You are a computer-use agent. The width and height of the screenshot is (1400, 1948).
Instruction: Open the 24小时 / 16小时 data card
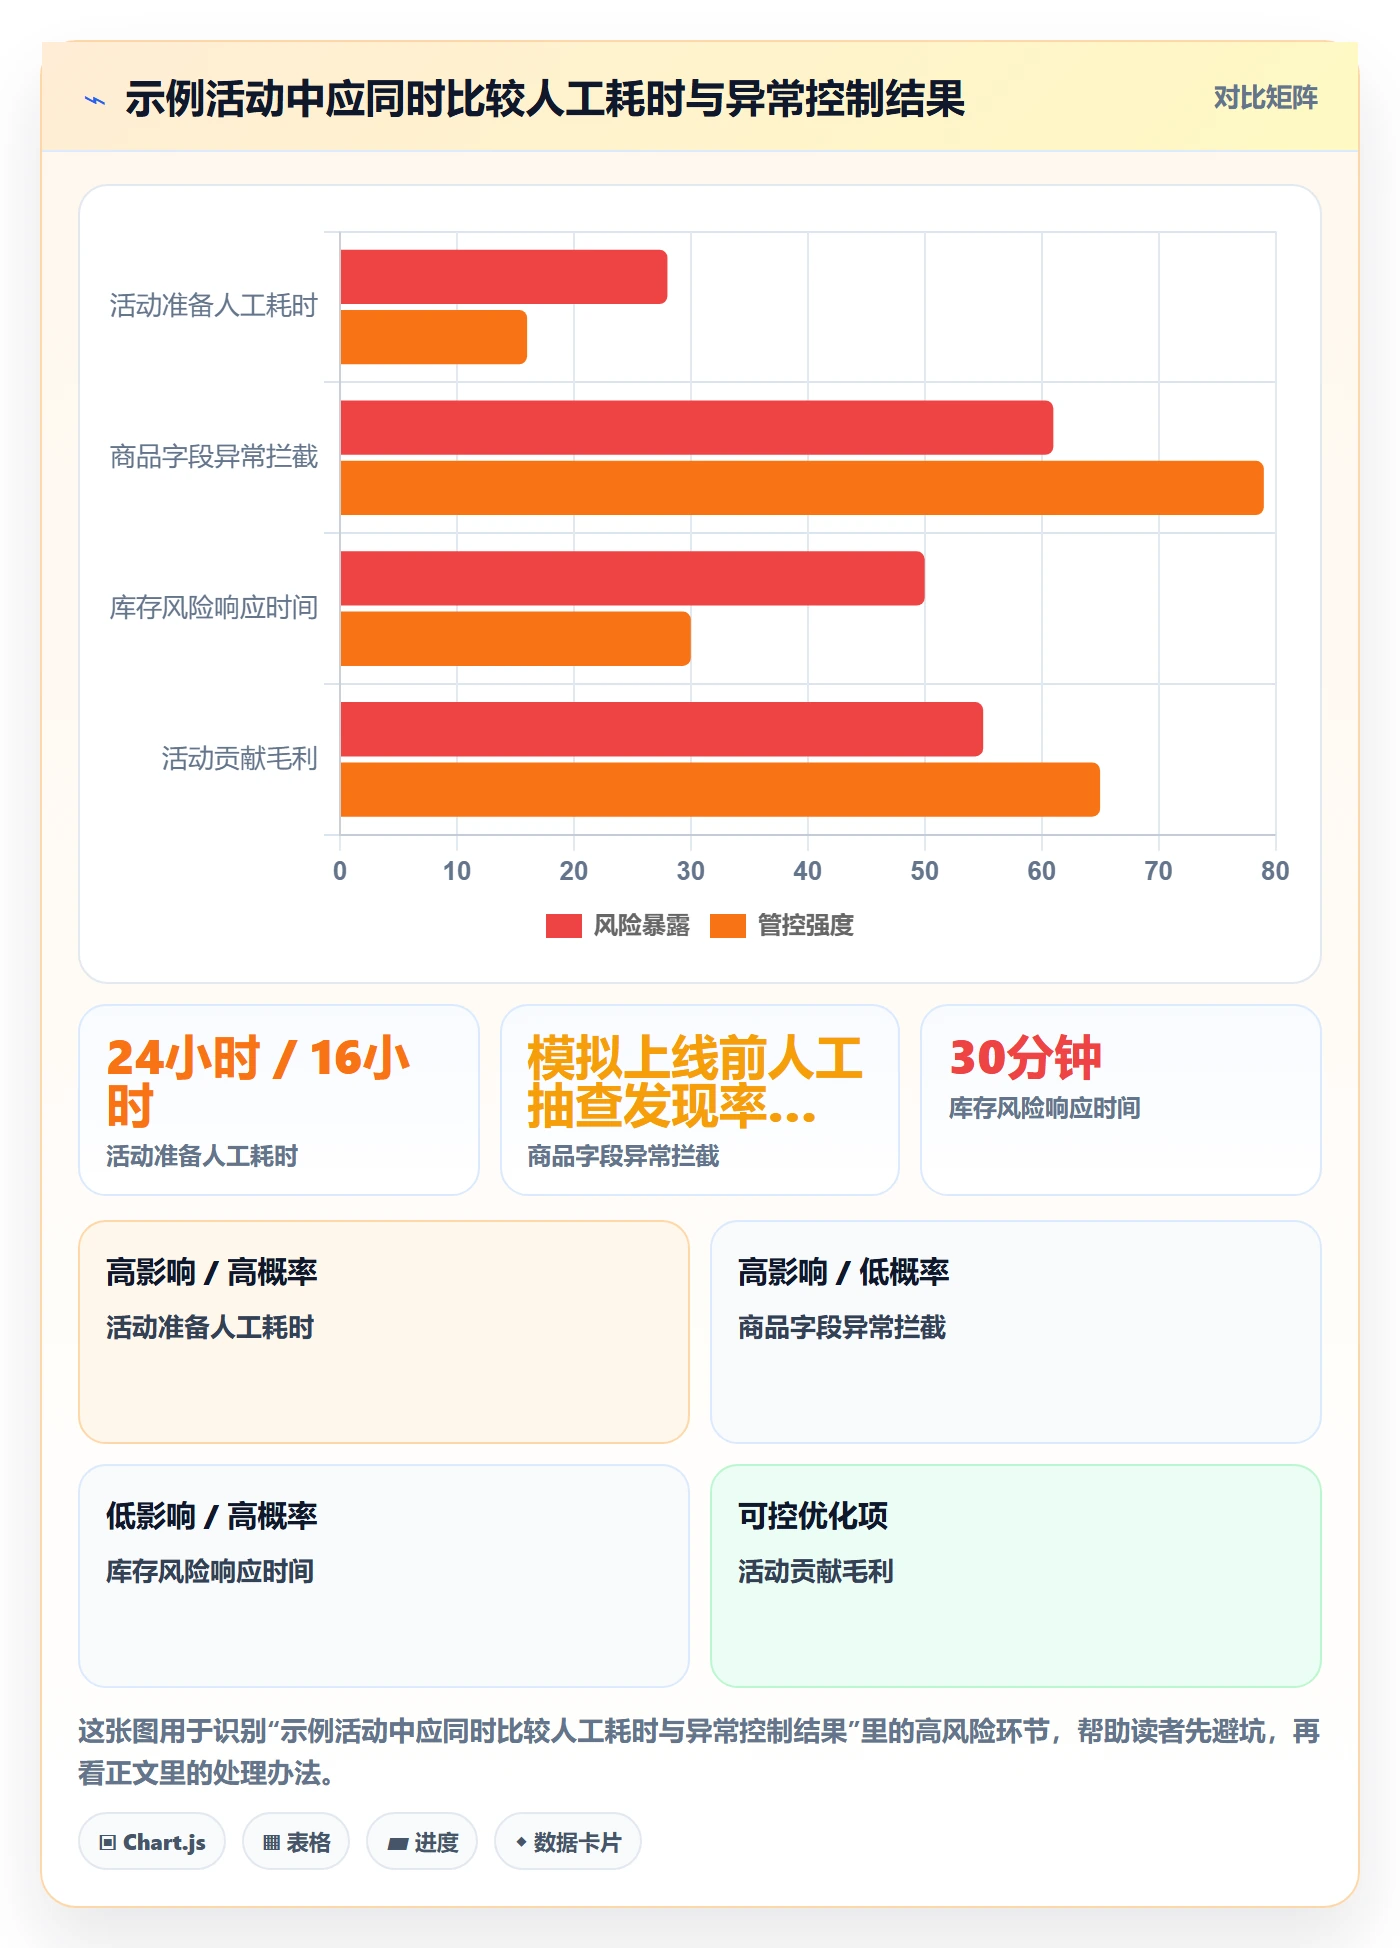pyautogui.click(x=279, y=1100)
